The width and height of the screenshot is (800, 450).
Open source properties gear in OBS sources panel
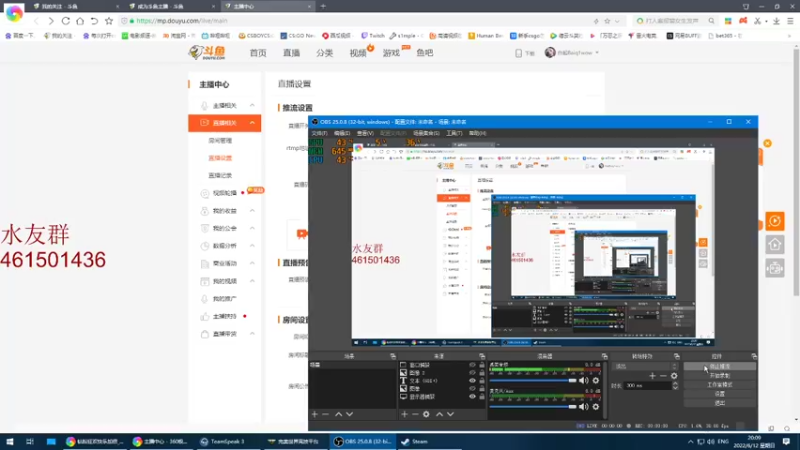pos(426,414)
